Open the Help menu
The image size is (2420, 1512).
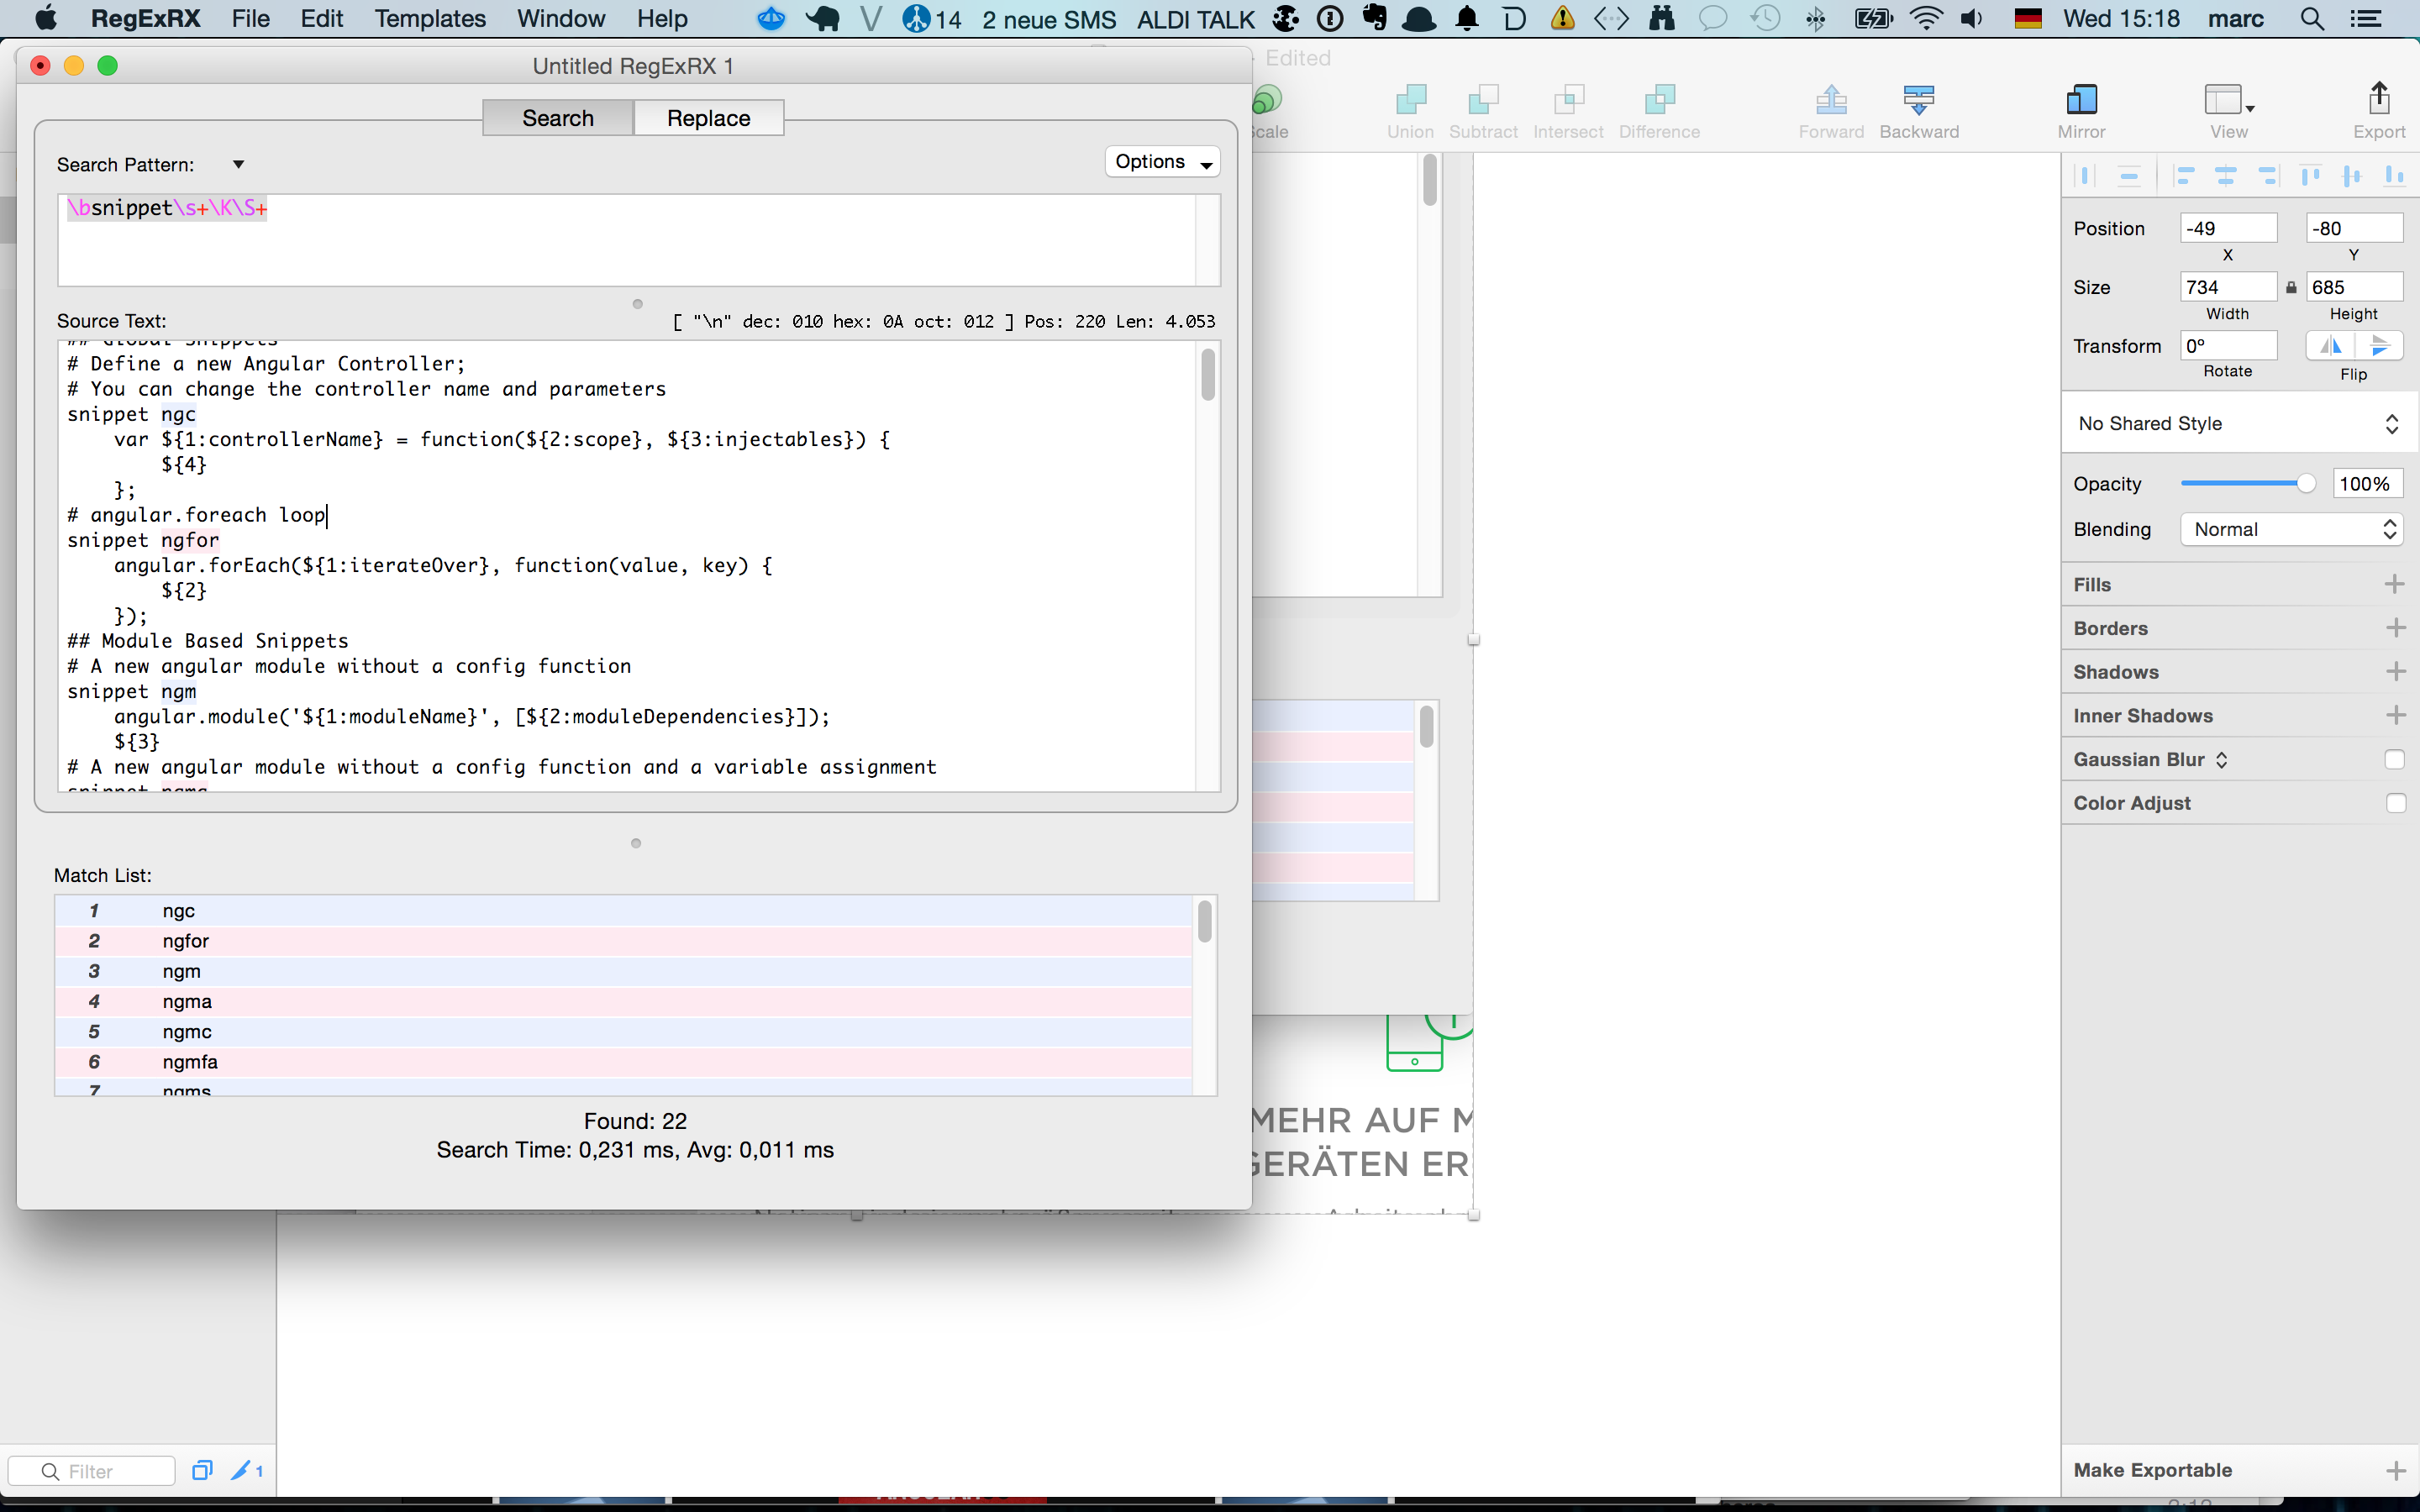662,19
